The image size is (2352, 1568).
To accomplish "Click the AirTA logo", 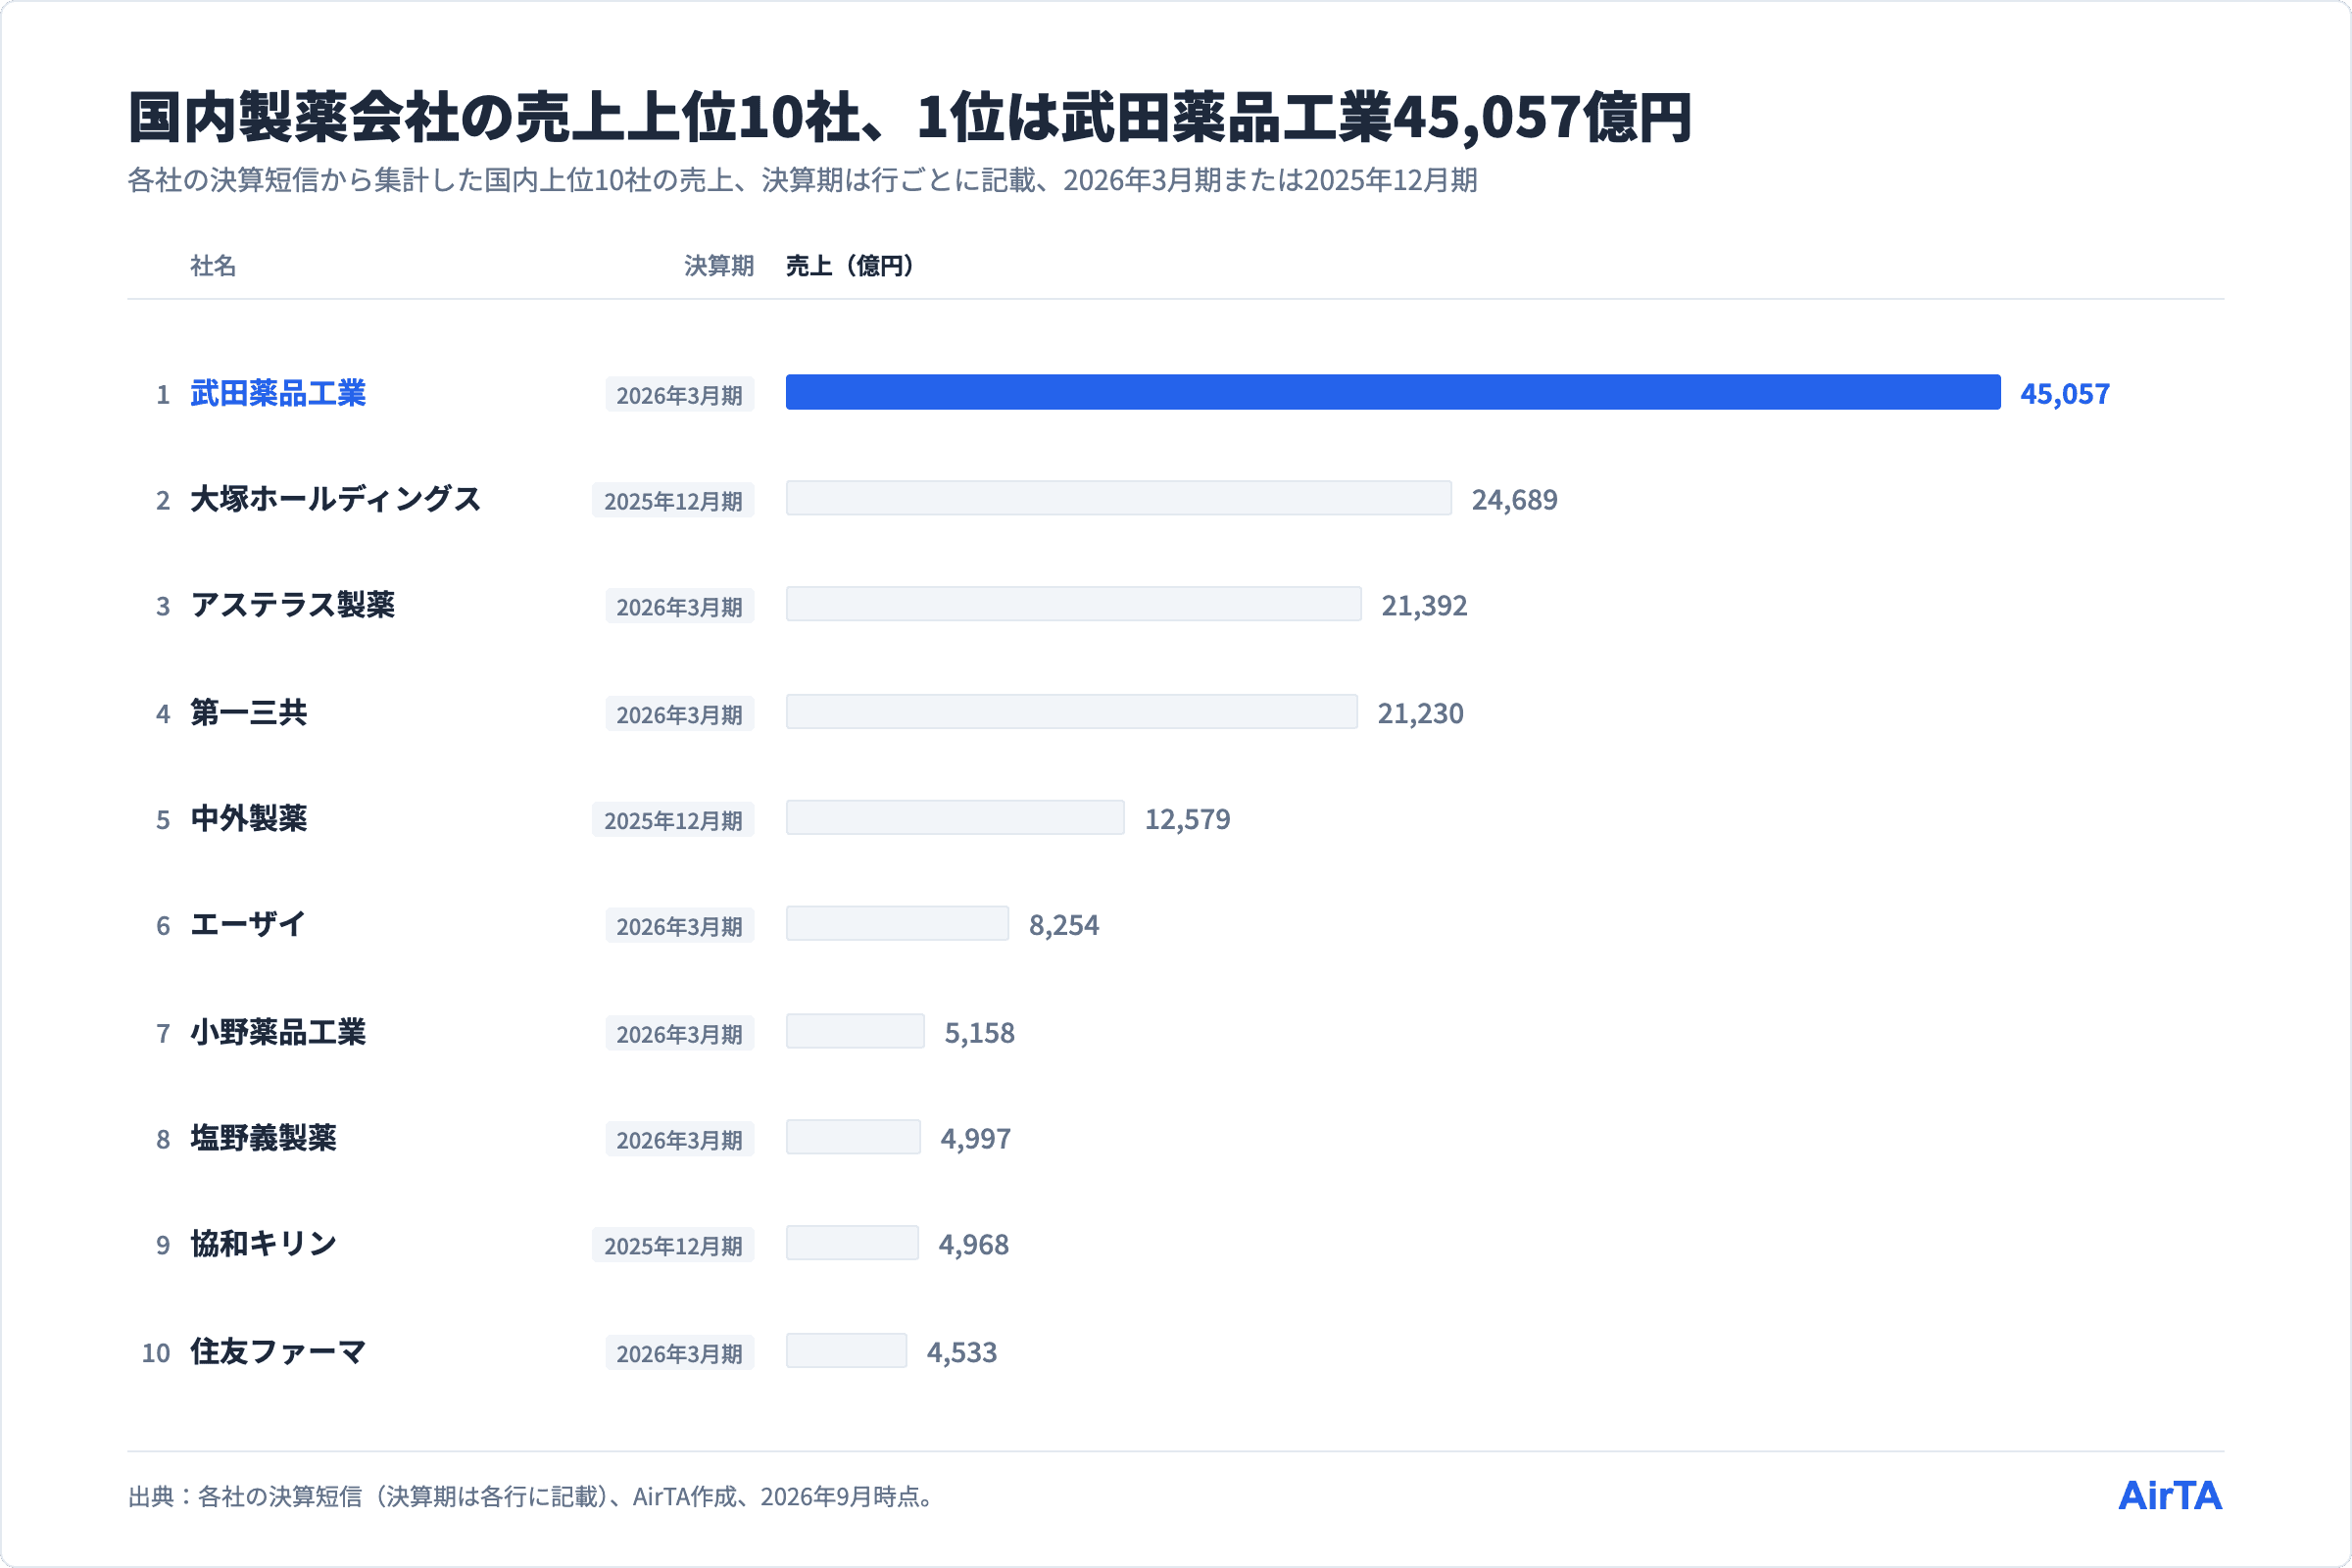I will point(2170,1496).
